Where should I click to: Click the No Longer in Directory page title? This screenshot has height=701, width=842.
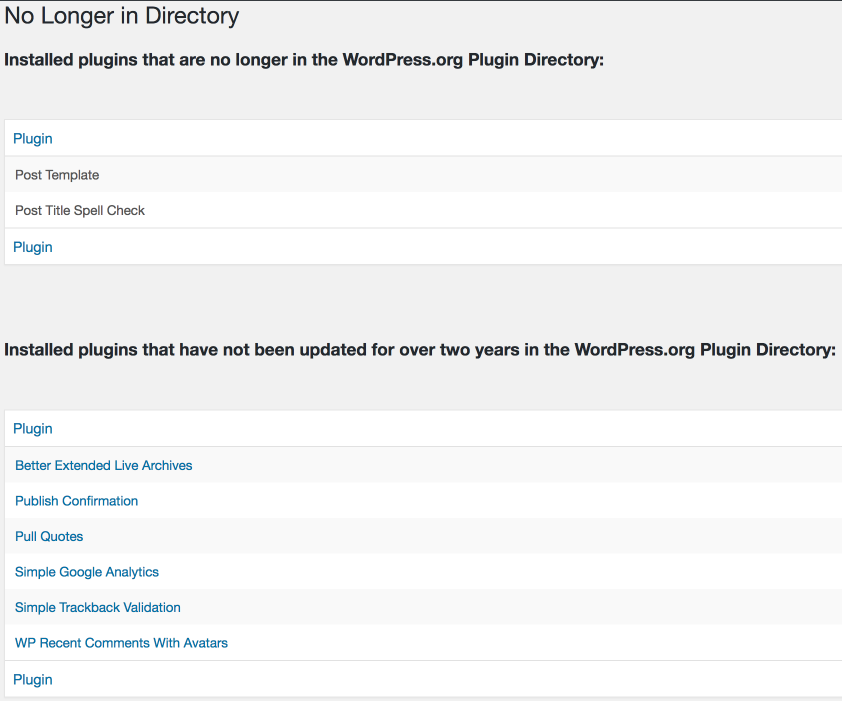click(x=122, y=16)
